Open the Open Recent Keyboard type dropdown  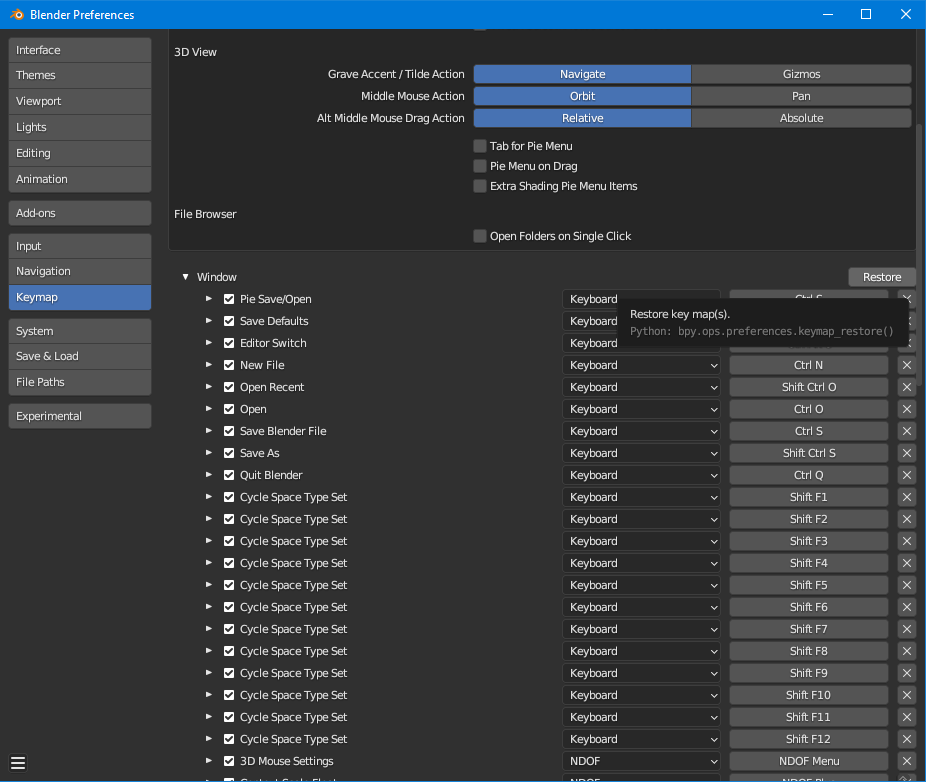pos(641,387)
